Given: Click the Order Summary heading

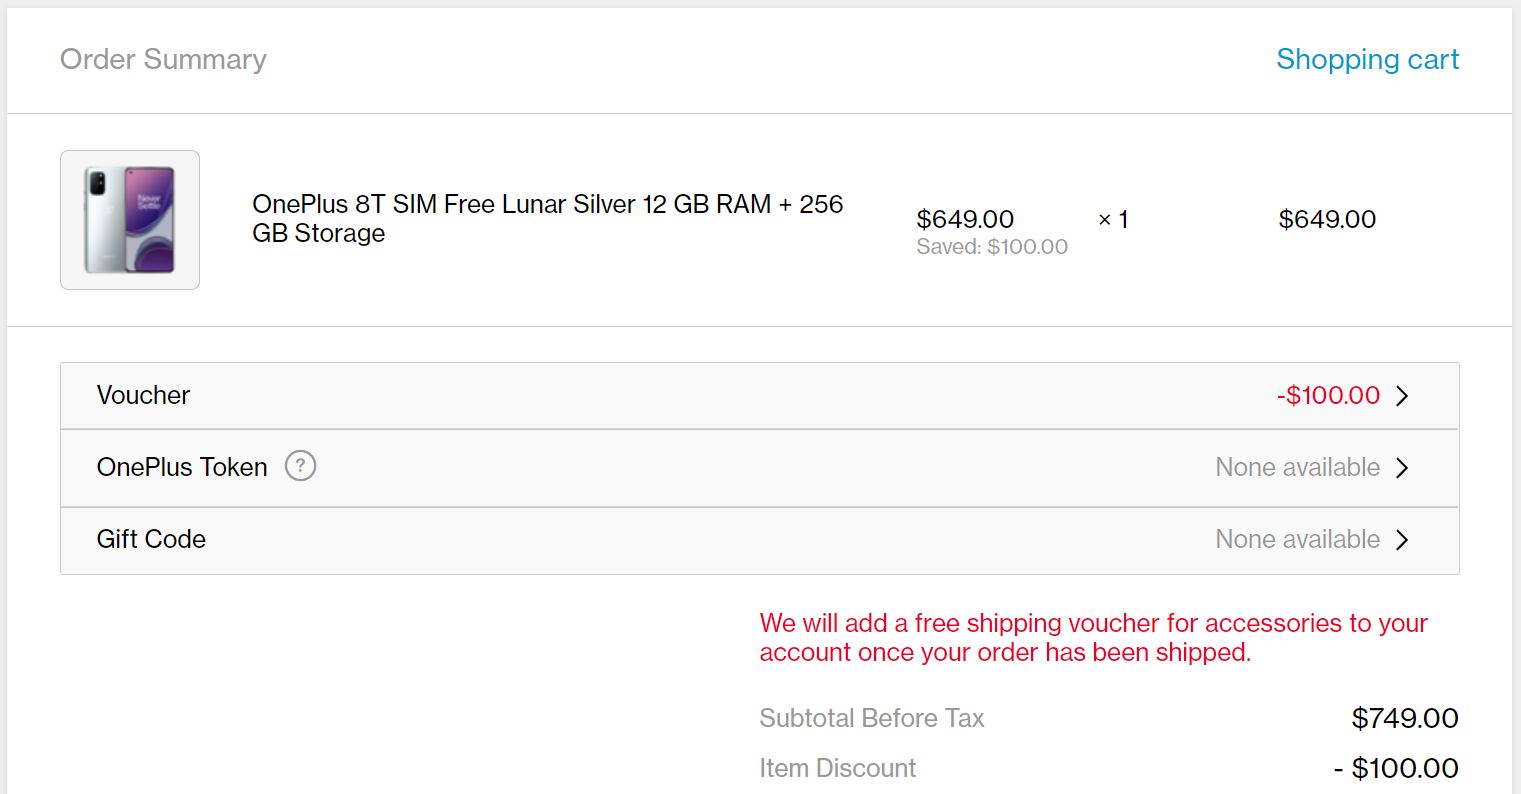Looking at the screenshot, I should (x=163, y=60).
